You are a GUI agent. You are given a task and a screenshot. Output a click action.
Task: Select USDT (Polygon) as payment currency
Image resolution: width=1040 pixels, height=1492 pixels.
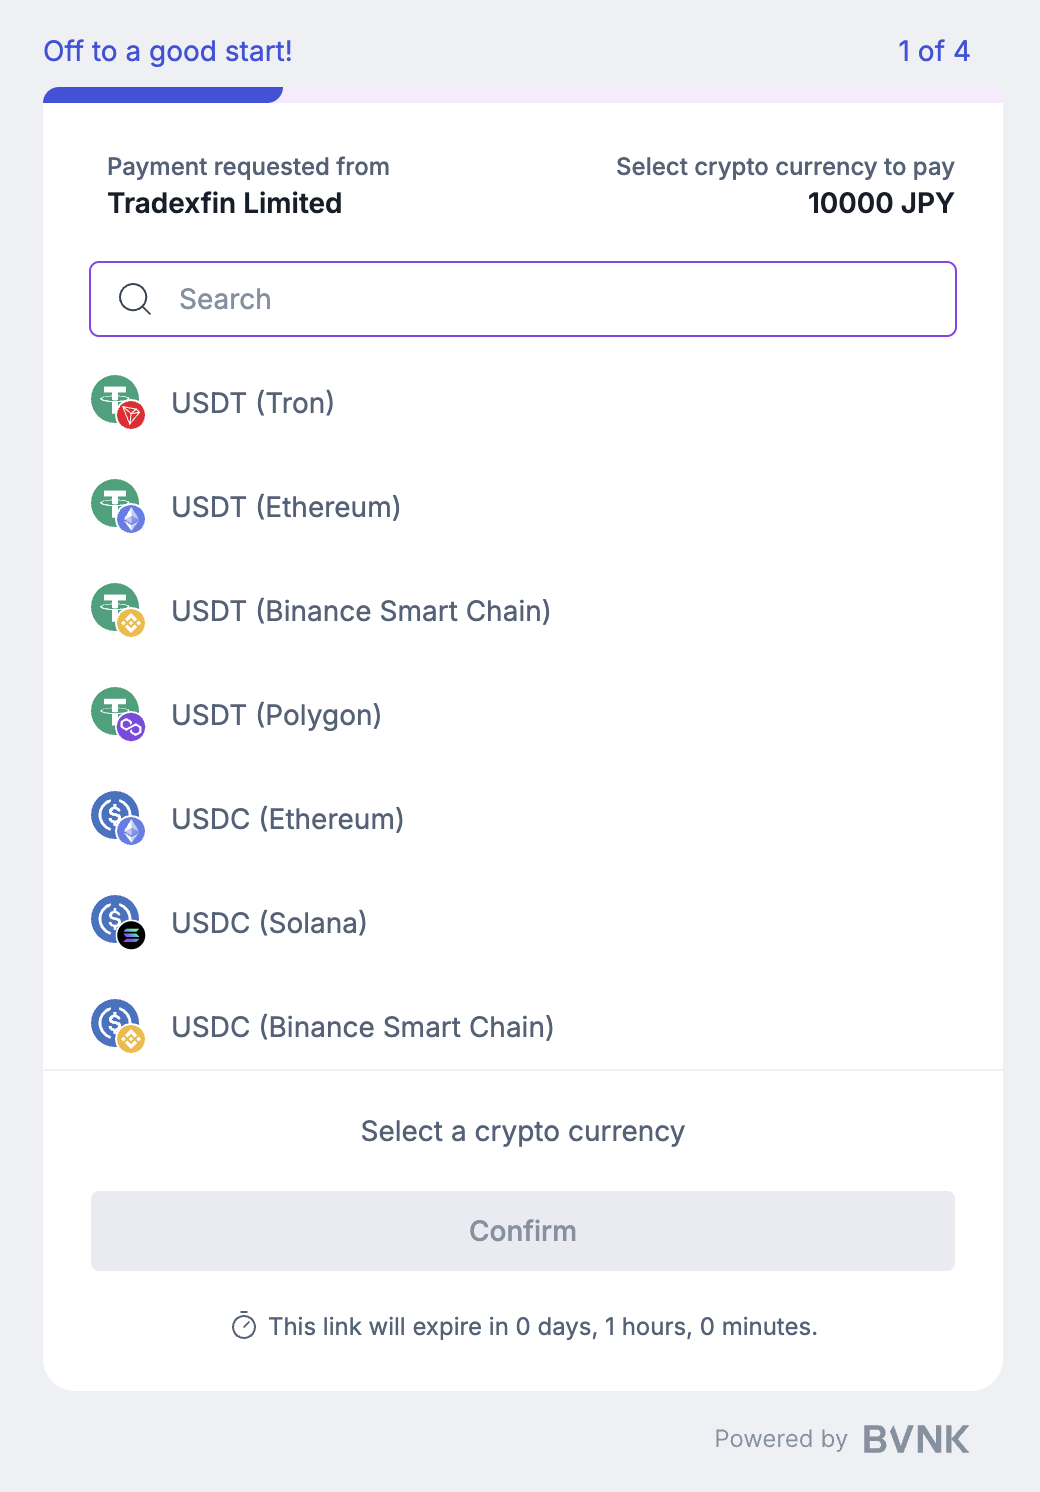point(277,715)
